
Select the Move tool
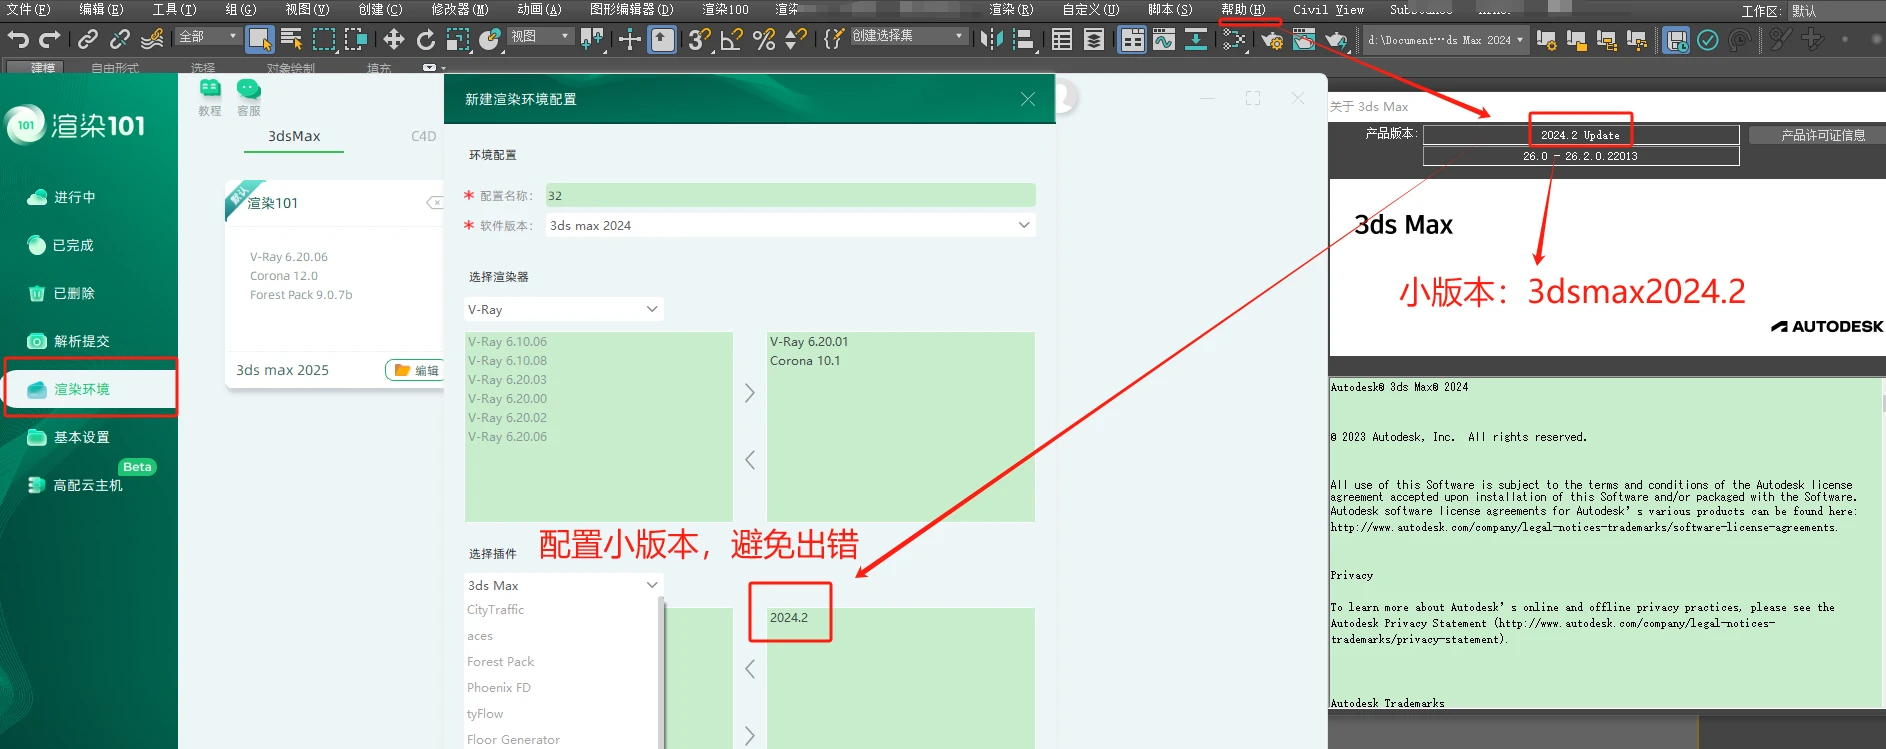tap(394, 40)
